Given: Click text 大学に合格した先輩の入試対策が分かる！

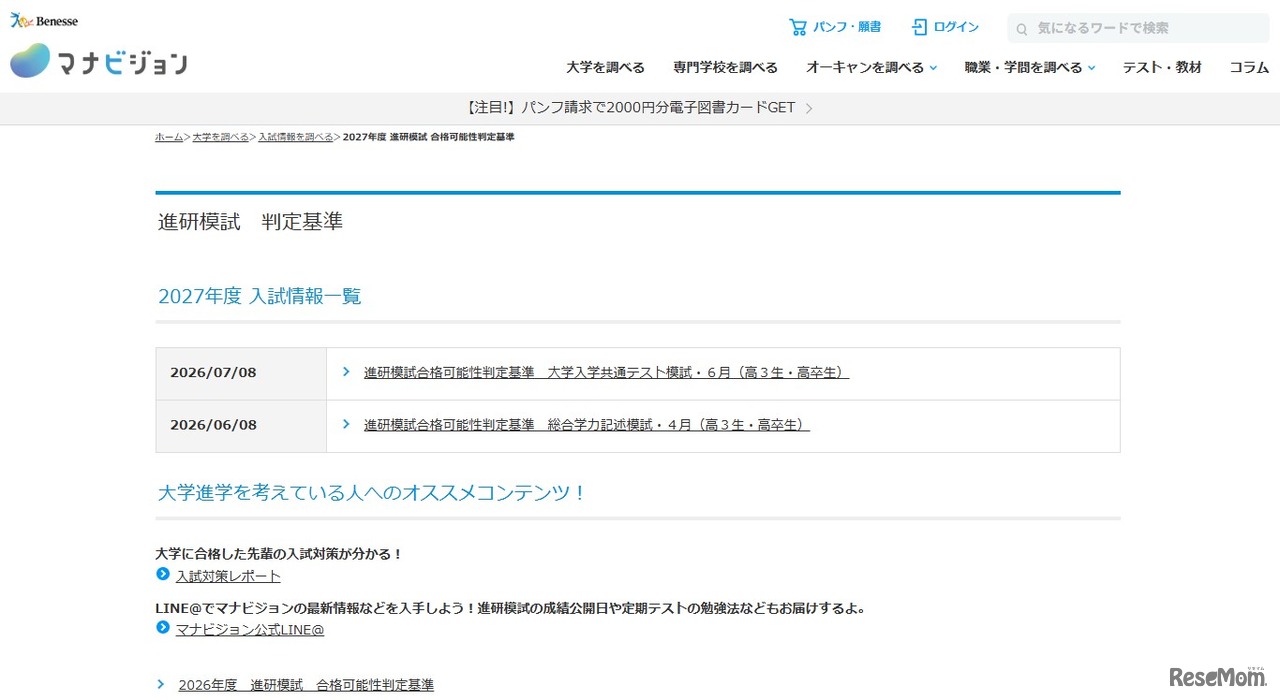Looking at the screenshot, I should (279, 553).
